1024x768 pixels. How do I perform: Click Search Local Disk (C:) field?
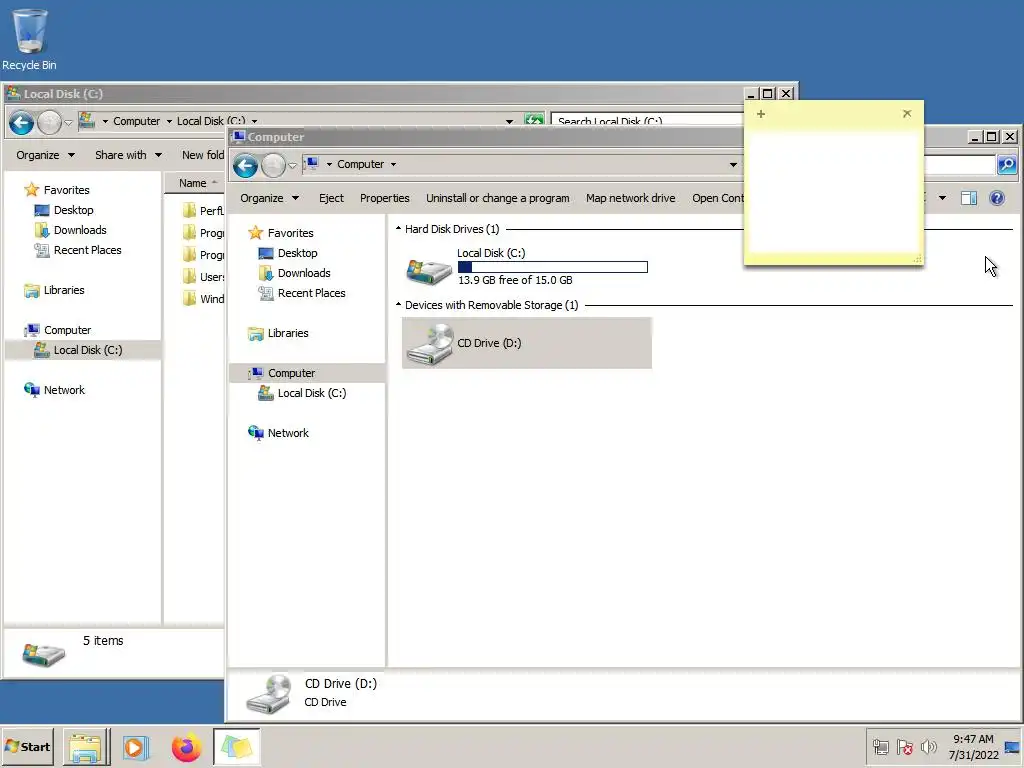click(x=648, y=120)
